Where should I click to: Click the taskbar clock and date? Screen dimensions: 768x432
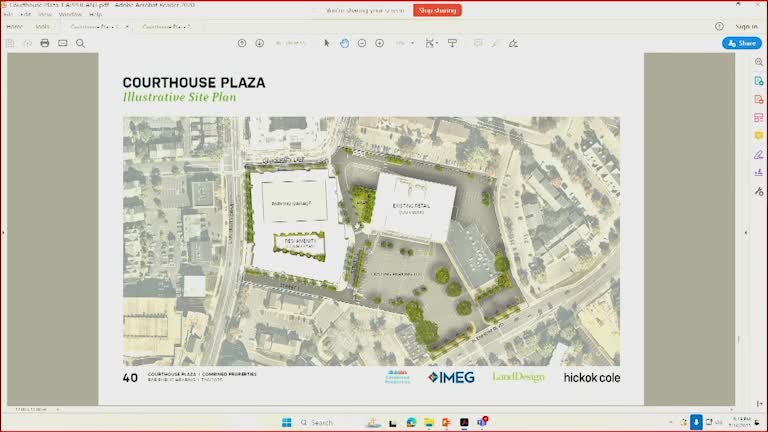pyautogui.click(x=740, y=422)
